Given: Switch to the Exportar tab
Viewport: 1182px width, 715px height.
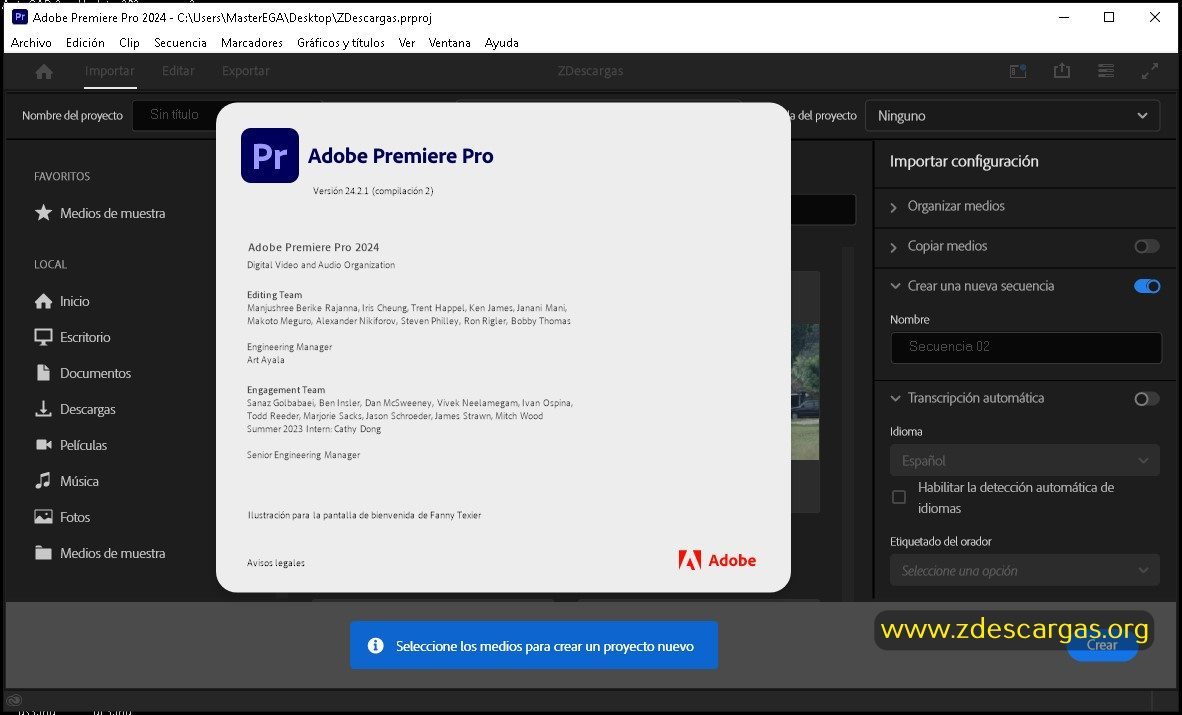Looking at the screenshot, I should click(246, 71).
